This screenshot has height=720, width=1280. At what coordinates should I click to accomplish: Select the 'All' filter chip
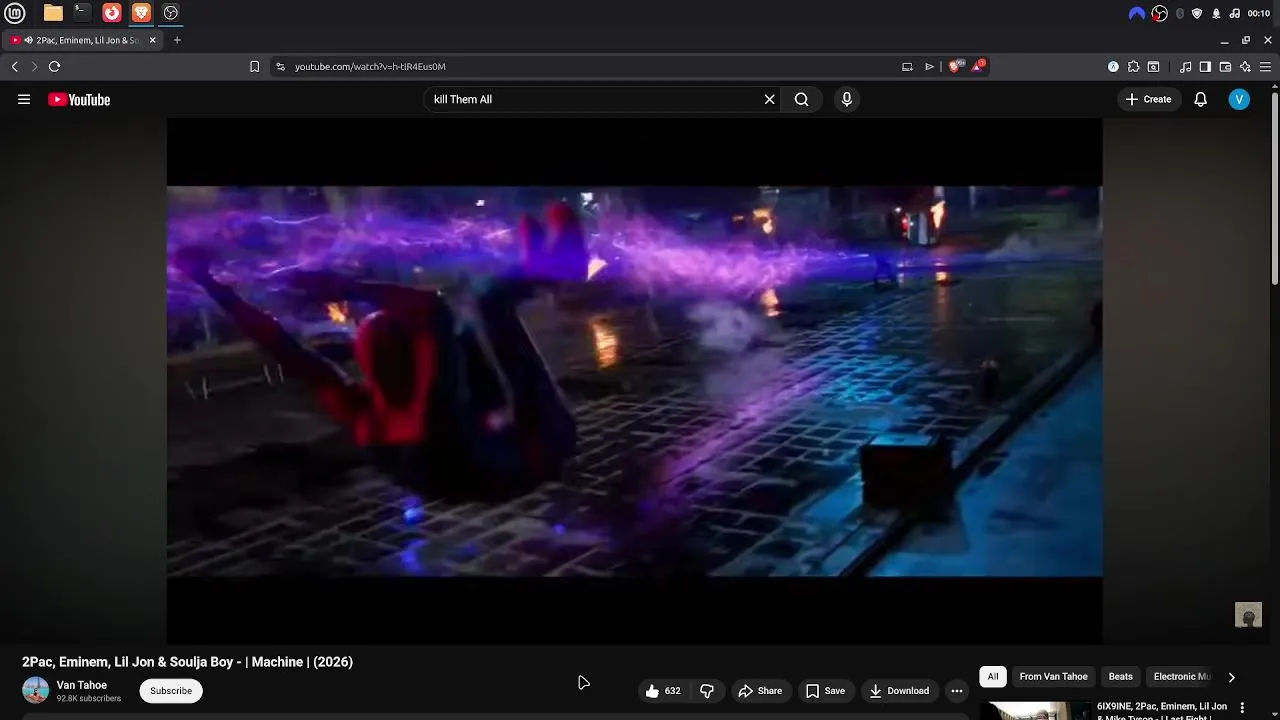pyautogui.click(x=993, y=677)
